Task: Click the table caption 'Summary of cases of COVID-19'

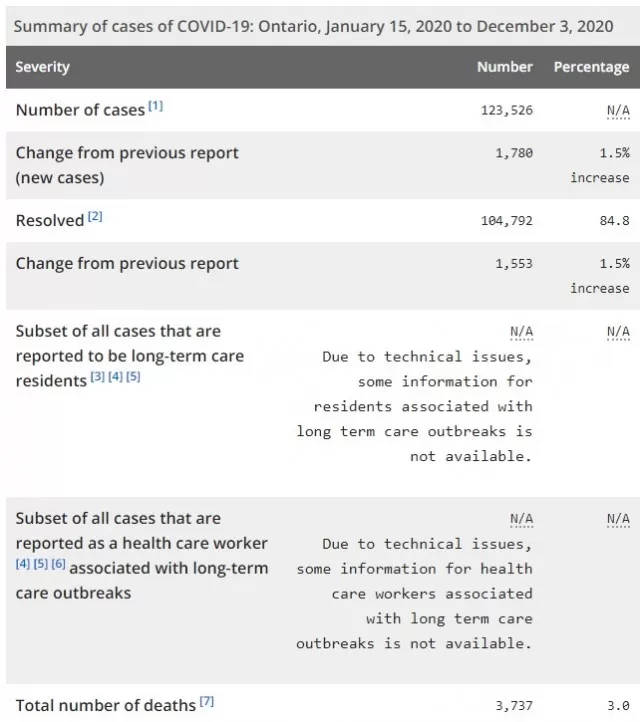Action: tap(132, 26)
